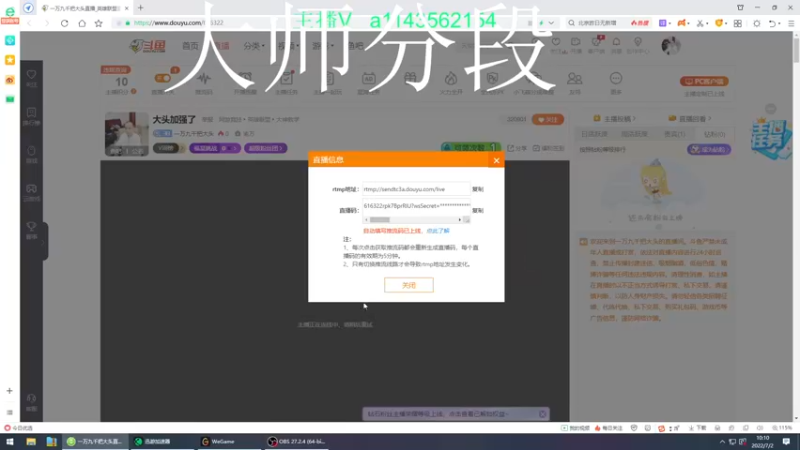Click the 下载 item in browser status bar
Screen dimensions: 800x450
coord(697,428)
